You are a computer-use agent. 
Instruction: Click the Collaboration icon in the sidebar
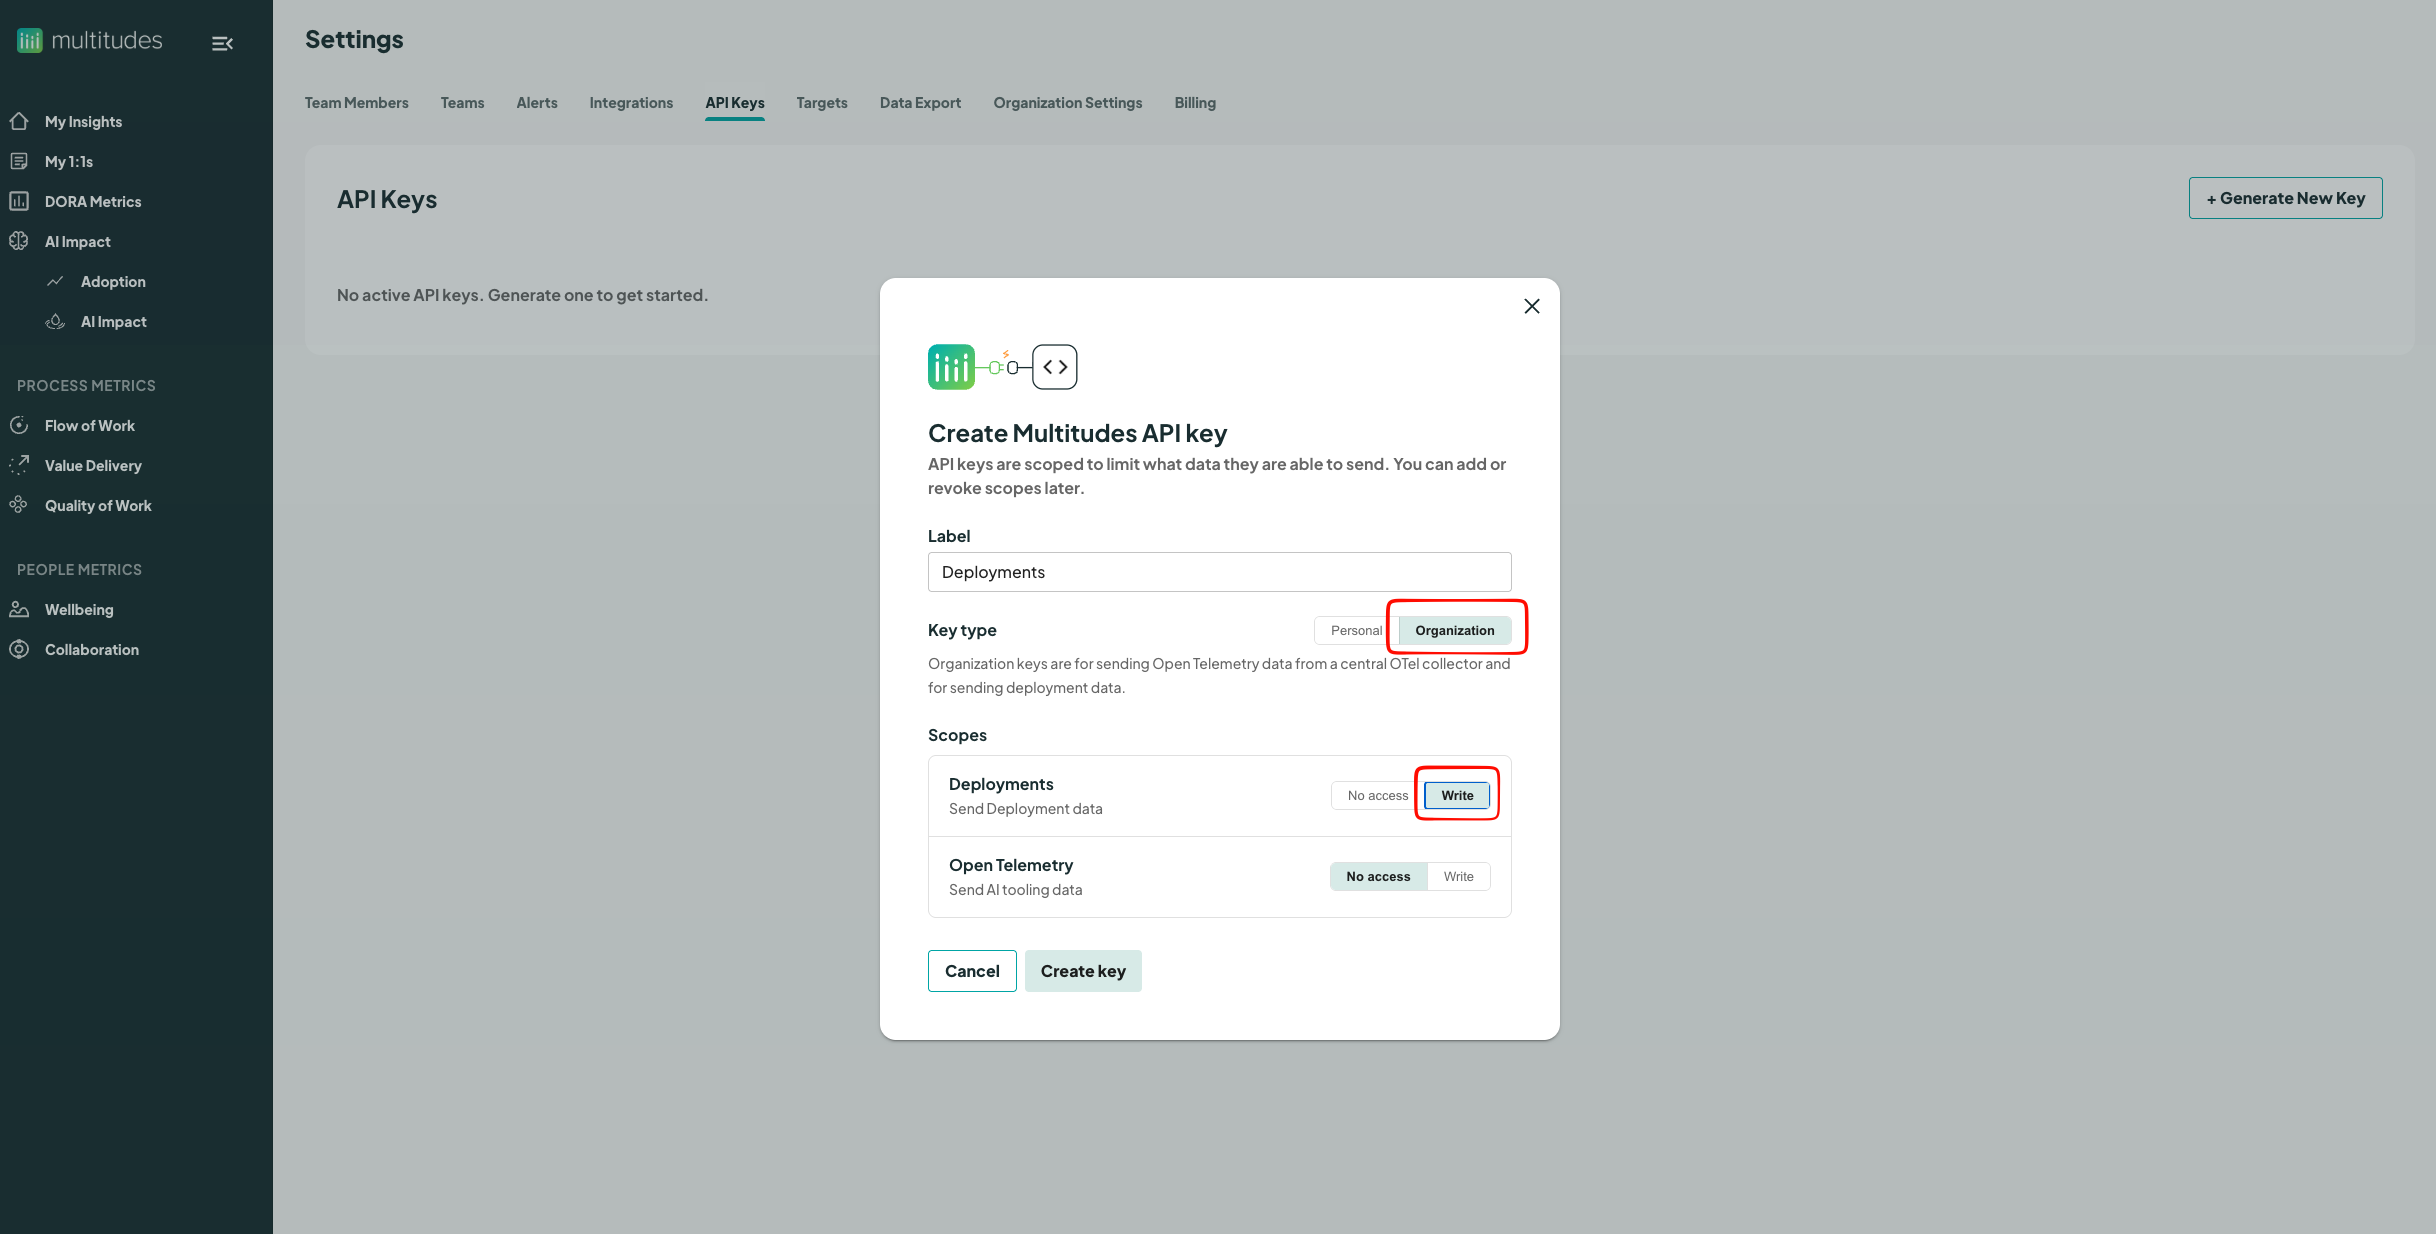click(x=19, y=649)
